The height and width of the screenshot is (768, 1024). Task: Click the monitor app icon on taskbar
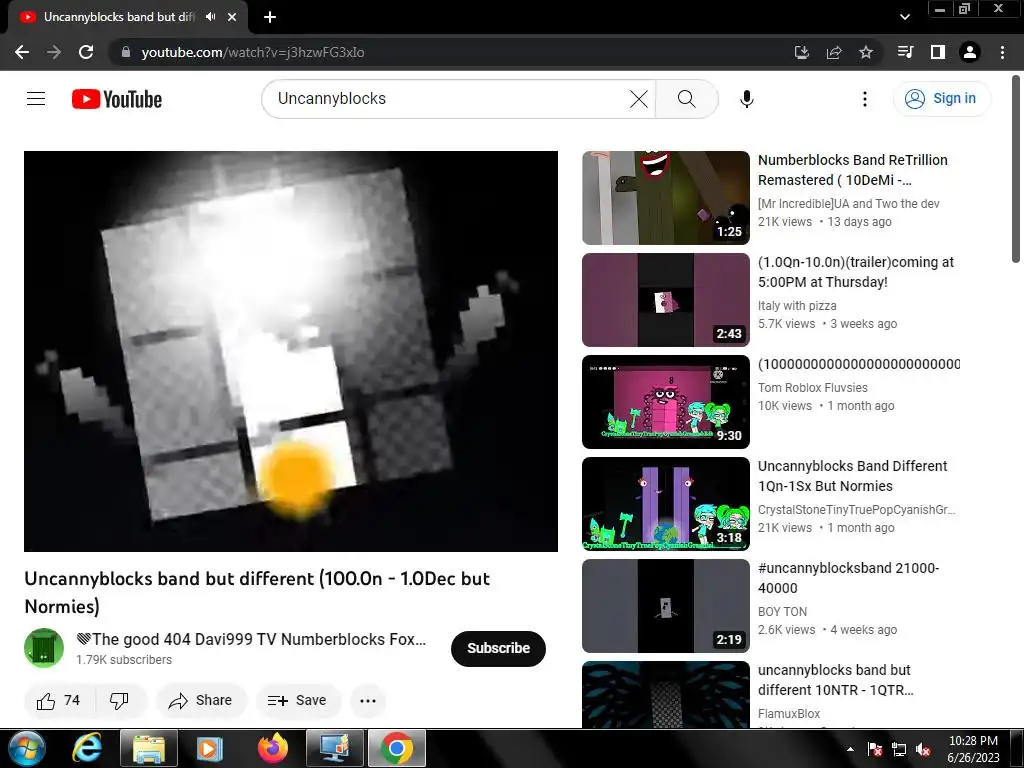(x=334, y=748)
